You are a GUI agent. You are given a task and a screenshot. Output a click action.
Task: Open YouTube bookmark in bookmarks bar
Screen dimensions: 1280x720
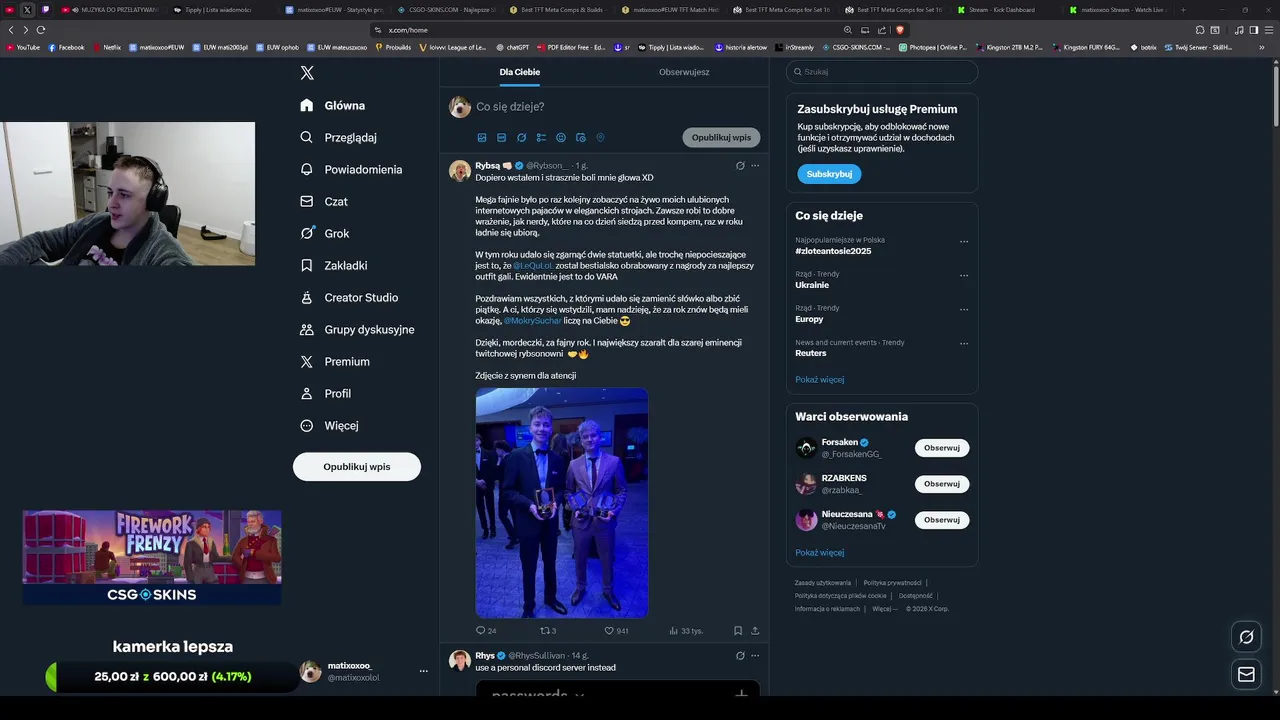coord(23,47)
